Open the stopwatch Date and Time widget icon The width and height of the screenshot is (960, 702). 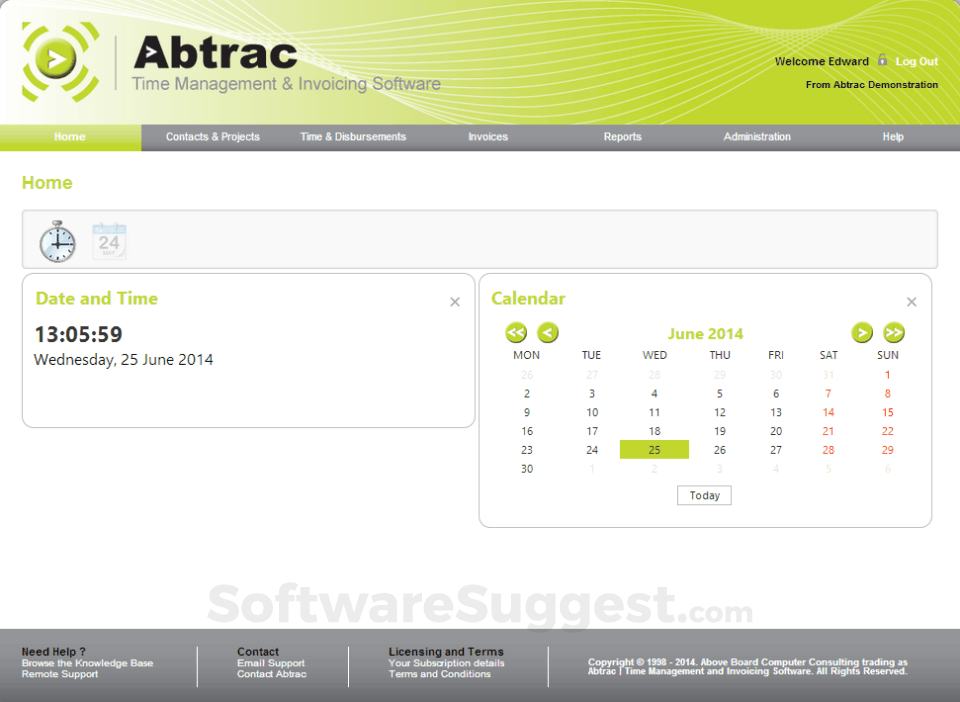point(58,242)
